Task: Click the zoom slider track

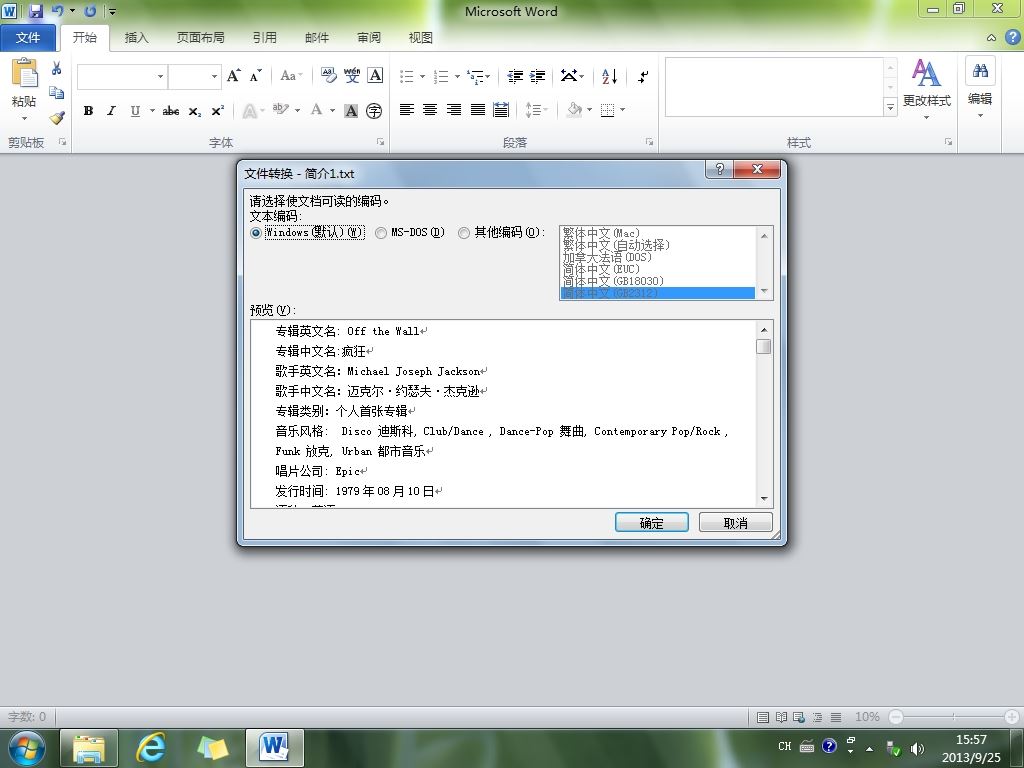Action: [x=953, y=717]
